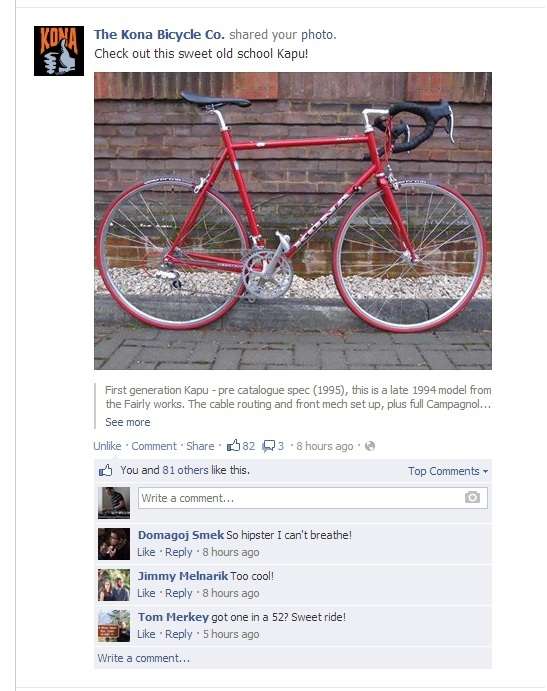Viewport: 547px width, 691px height.
Task: Click the globe privacy icon
Action: (370, 446)
